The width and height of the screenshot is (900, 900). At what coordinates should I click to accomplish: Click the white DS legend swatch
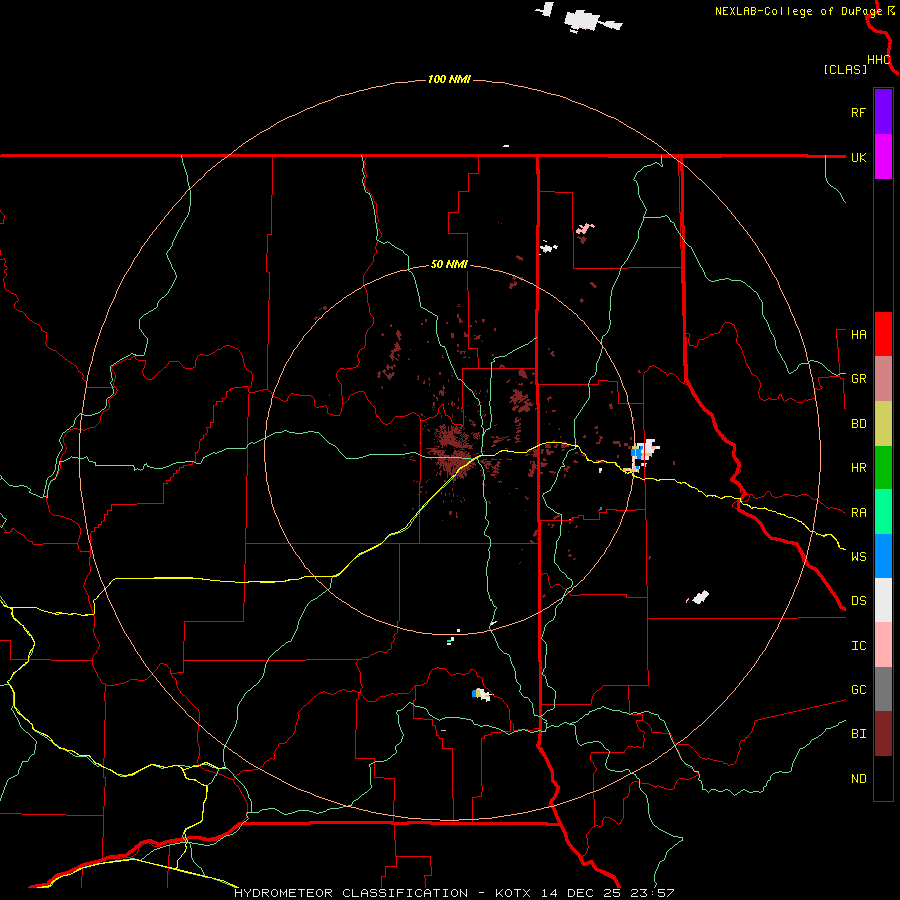(x=883, y=600)
